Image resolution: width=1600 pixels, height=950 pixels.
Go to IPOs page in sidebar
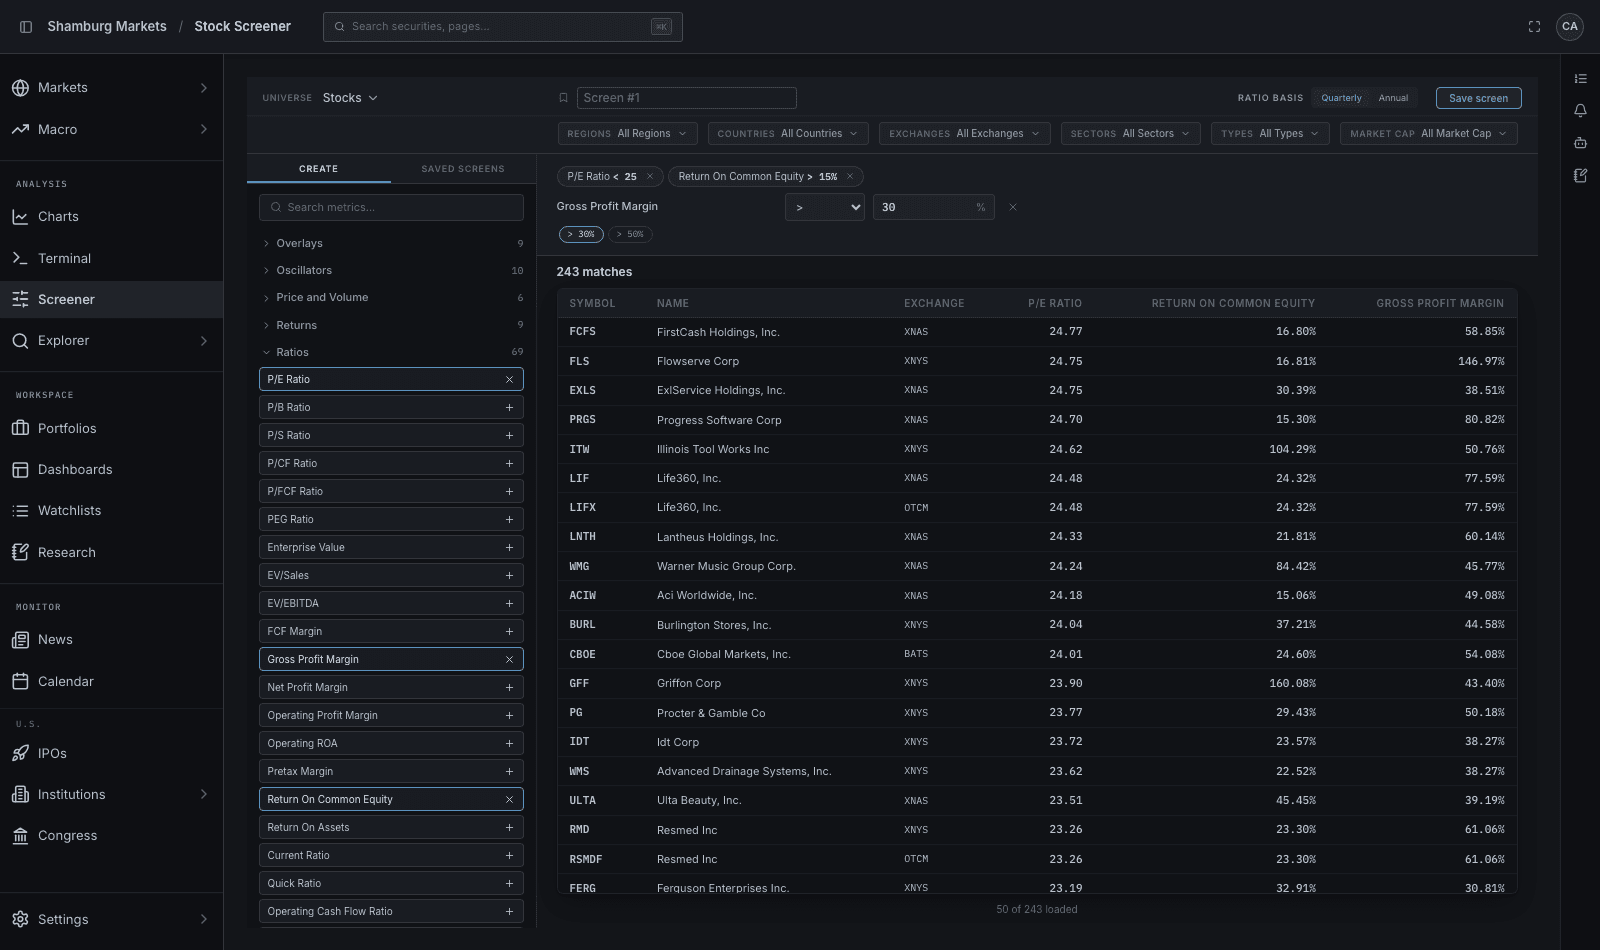(x=111, y=753)
